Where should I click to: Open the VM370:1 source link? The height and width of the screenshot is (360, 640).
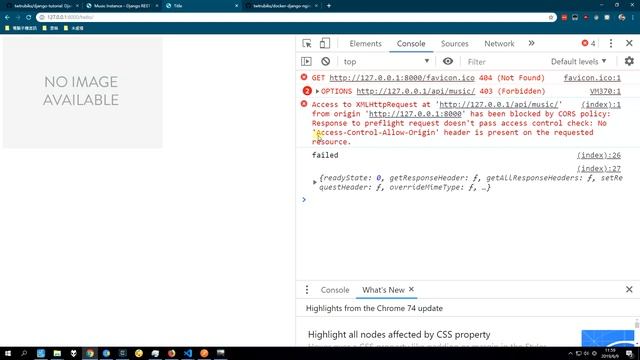point(605,91)
